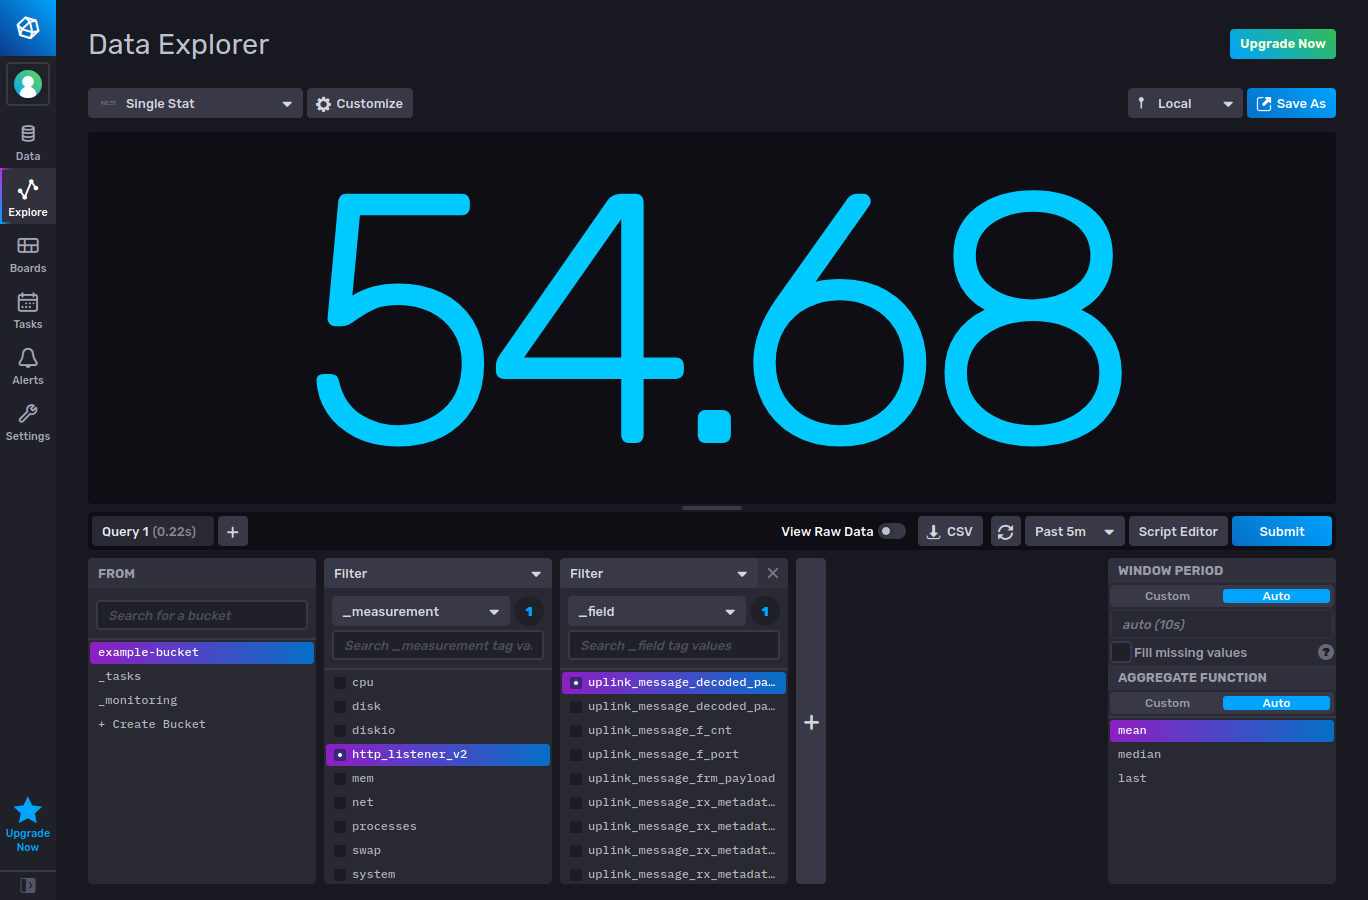Open the _field filter dropdown
Screen dimensions: 1368x900
tap(656, 611)
